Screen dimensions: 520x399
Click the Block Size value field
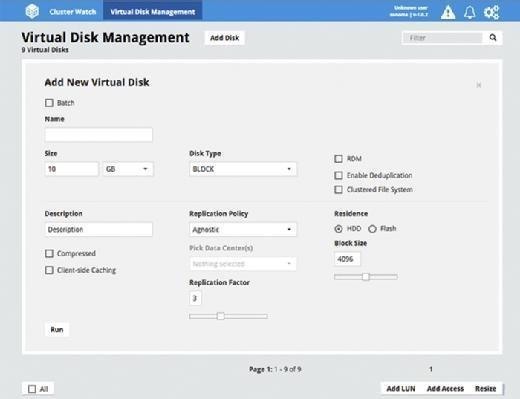click(347, 259)
